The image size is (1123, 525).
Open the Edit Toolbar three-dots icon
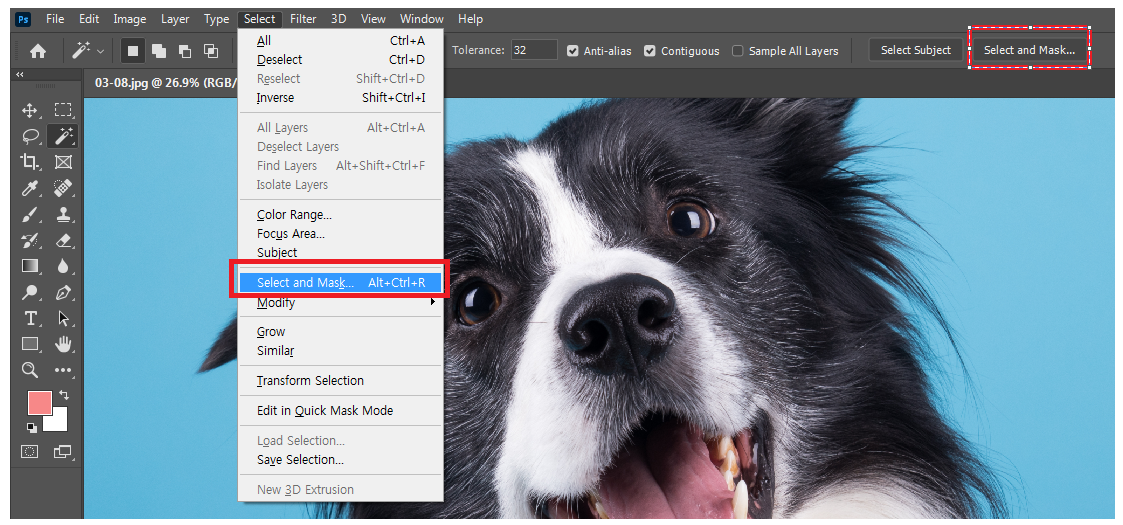(x=63, y=370)
